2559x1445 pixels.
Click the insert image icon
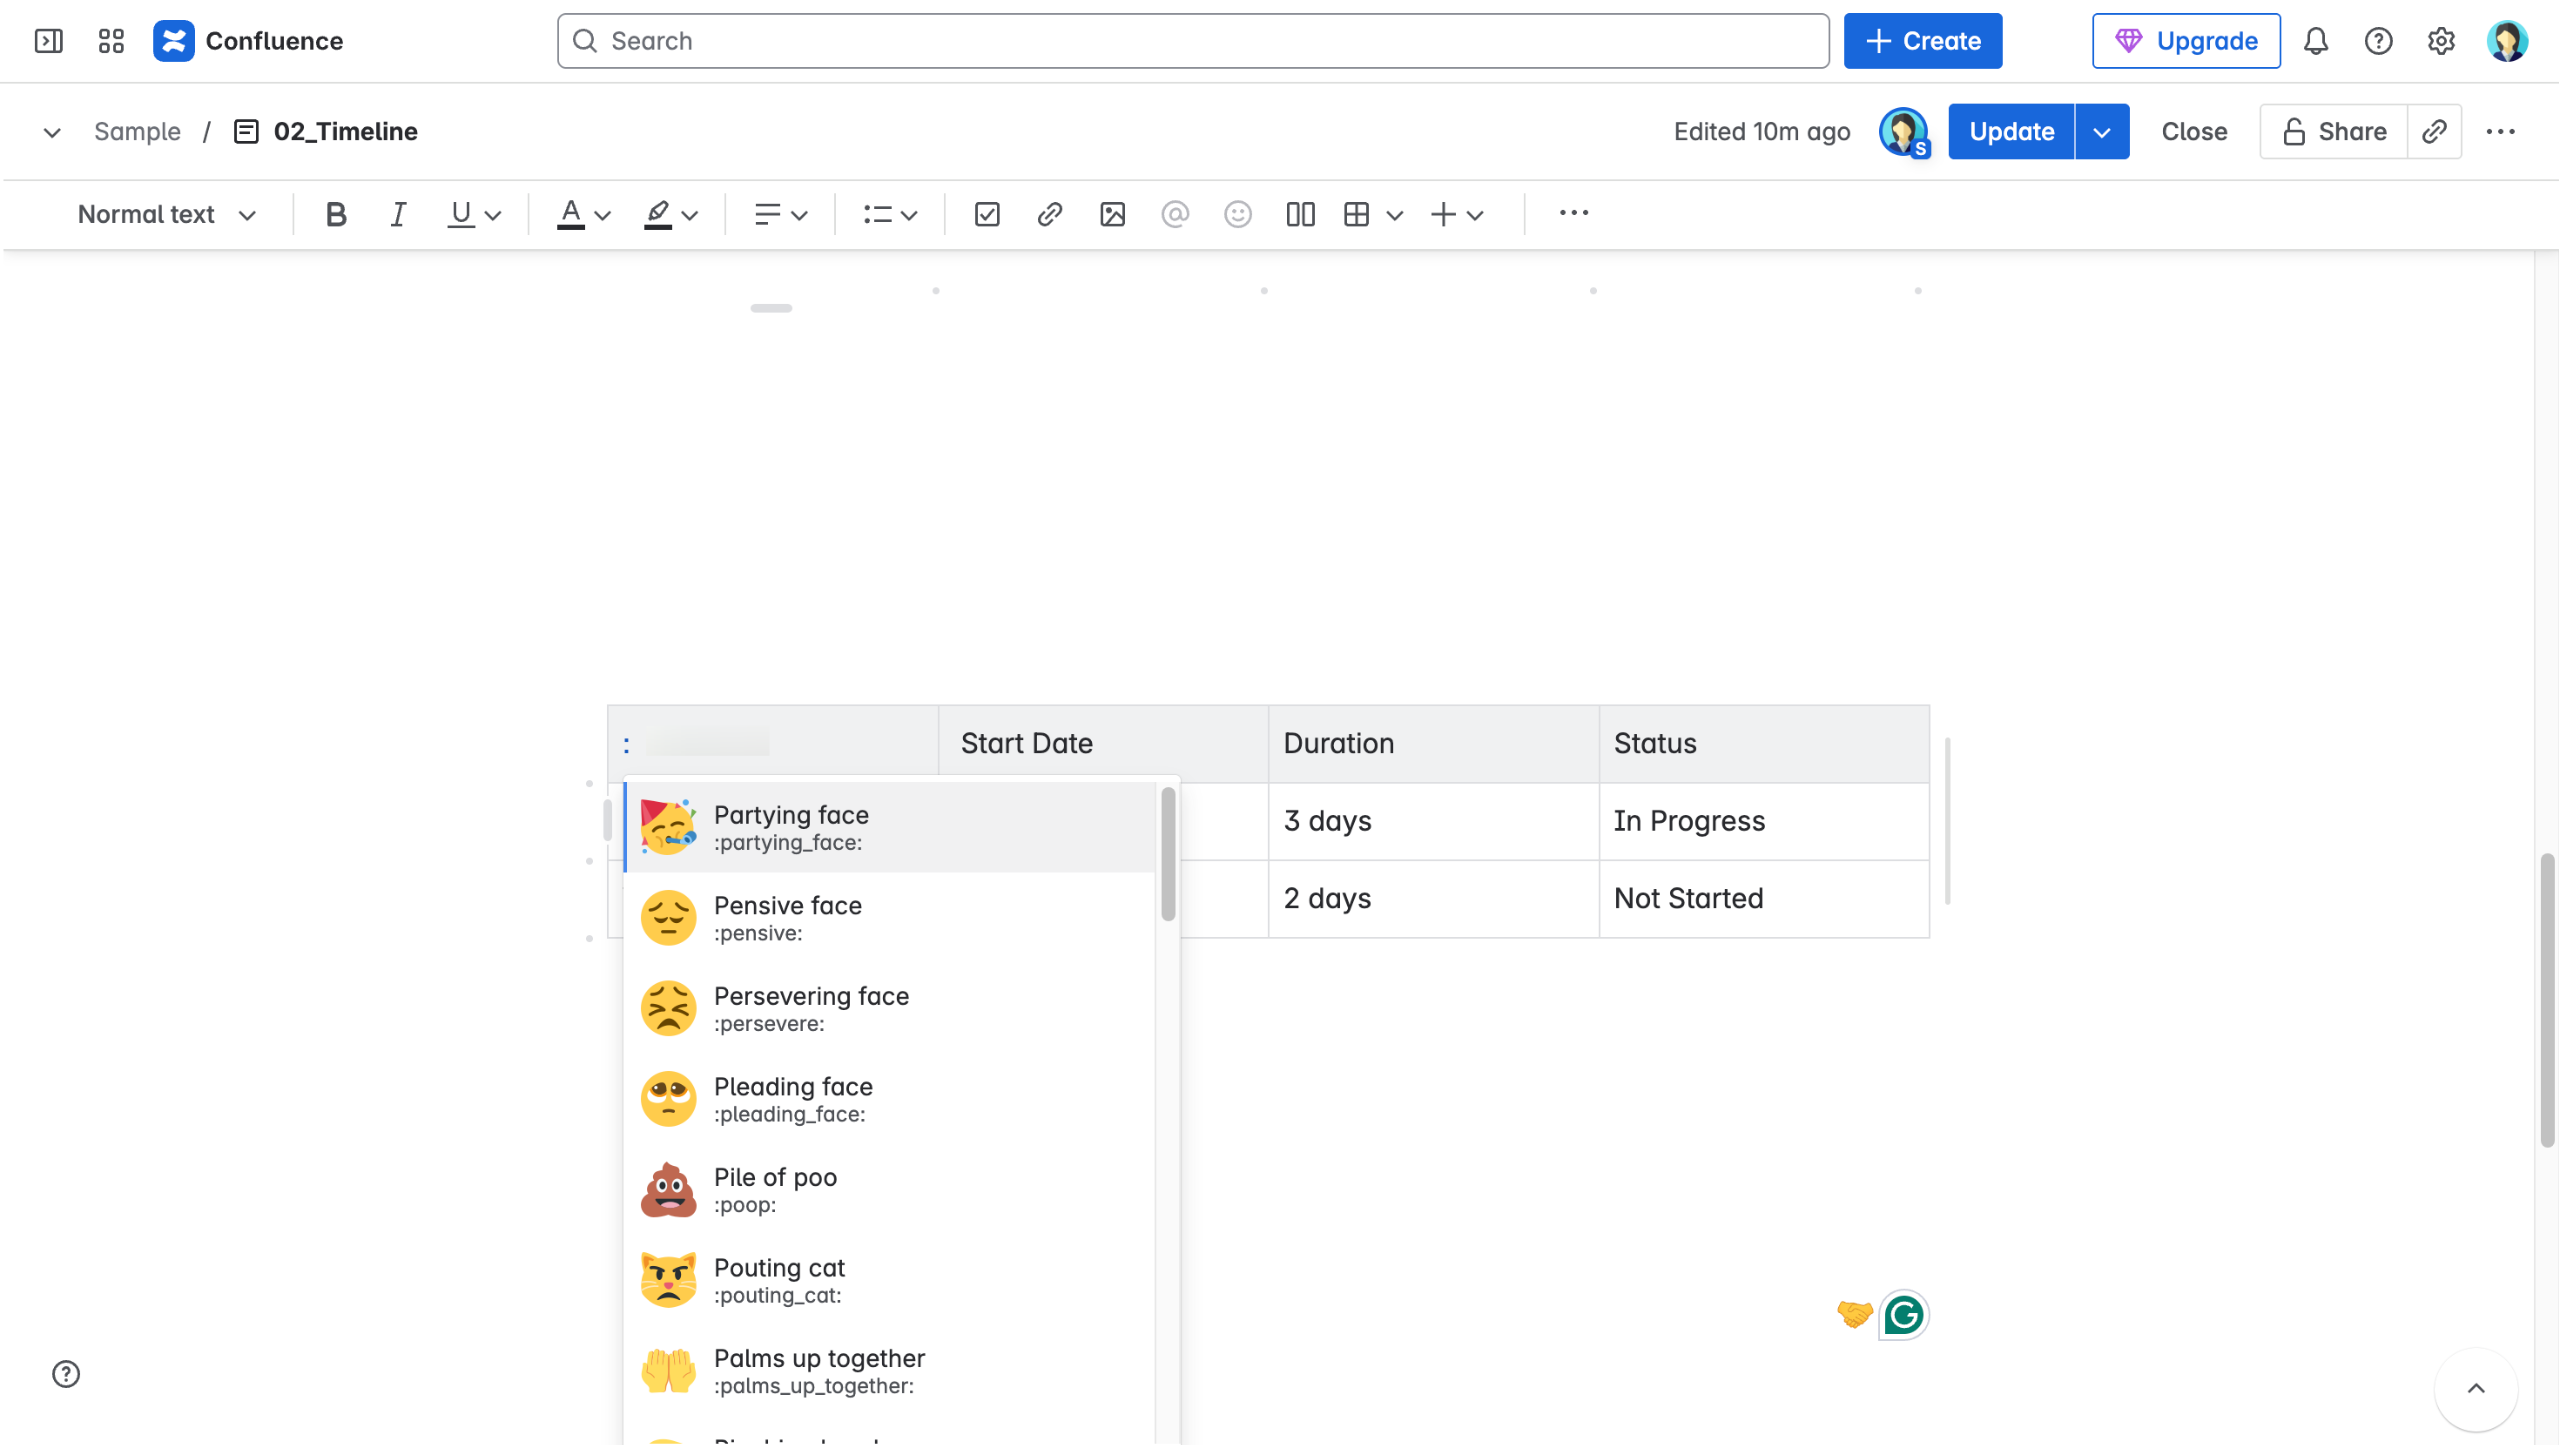click(1112, 214)
